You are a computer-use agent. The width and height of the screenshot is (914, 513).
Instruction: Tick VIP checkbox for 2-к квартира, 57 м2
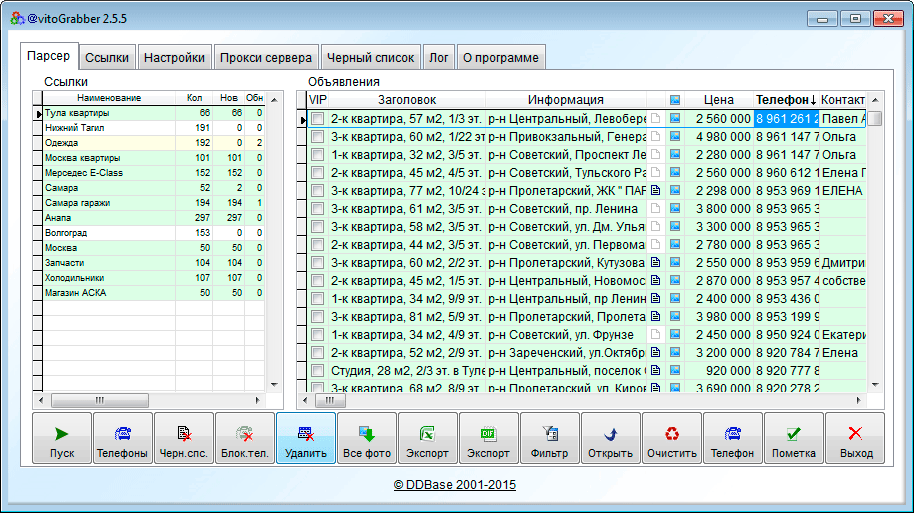pyautogui.click(x=317, y=119)
